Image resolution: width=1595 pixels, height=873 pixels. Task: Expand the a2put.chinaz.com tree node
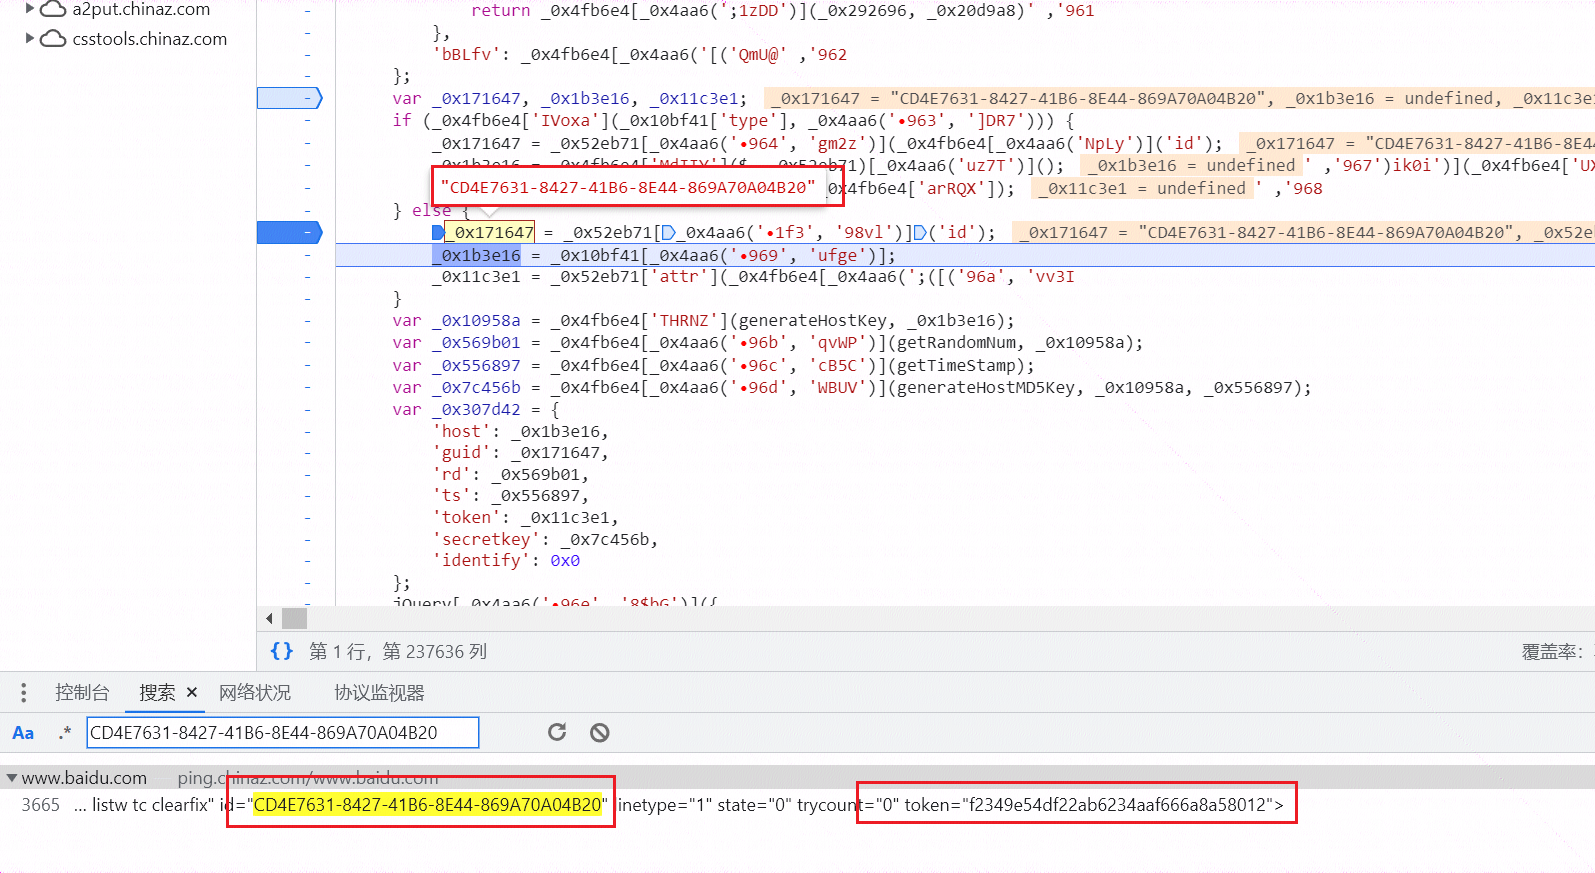click(x=30, y=9)
